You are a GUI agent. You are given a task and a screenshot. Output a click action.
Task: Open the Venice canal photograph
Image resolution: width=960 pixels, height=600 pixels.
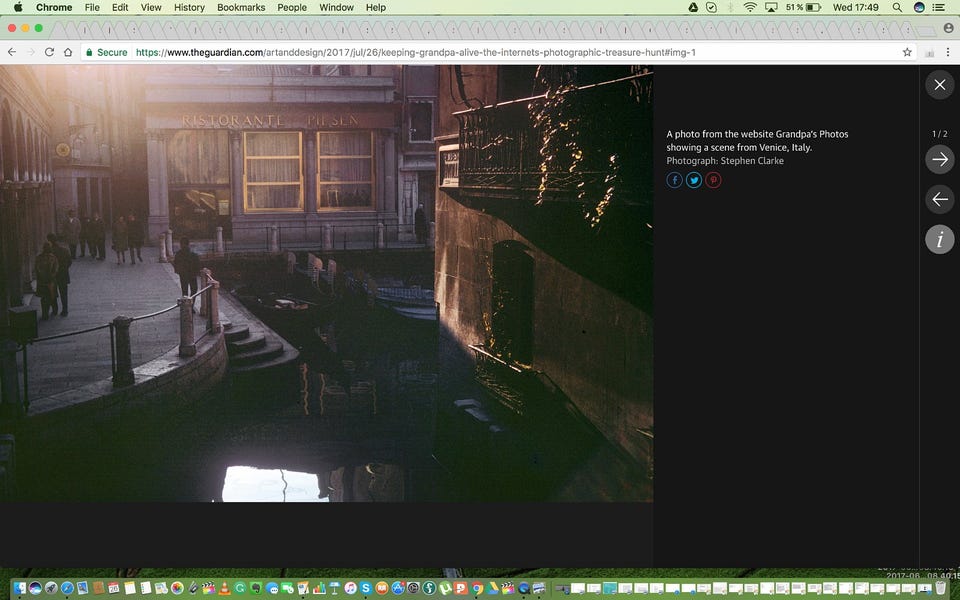(326, 283)
